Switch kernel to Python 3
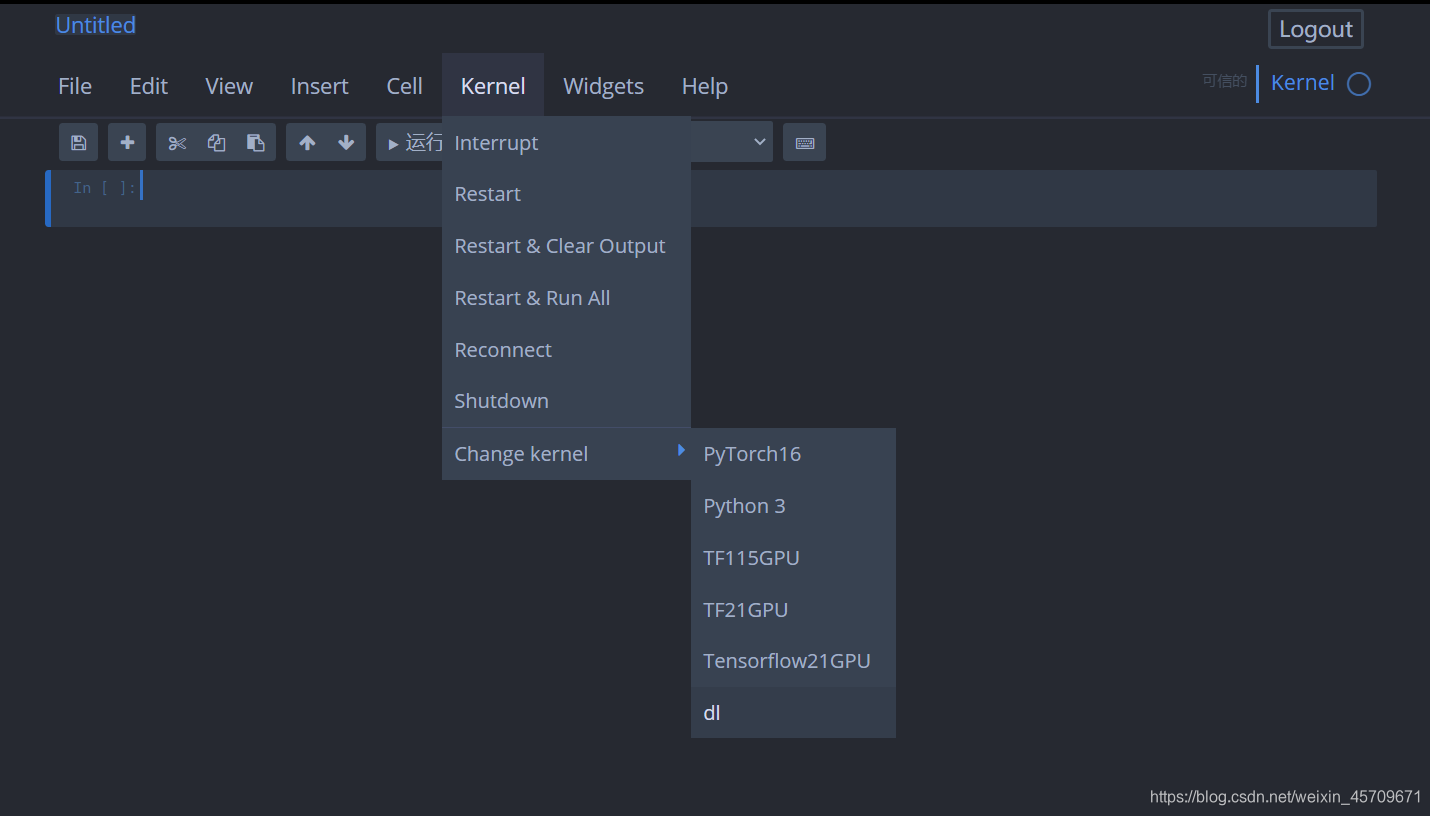This screenshot has width=1430, height=816. click(793, 506)
